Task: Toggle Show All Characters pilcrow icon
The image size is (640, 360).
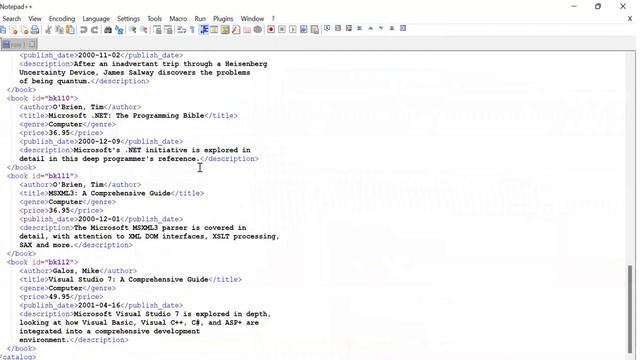Action: [x=192, y=30]
